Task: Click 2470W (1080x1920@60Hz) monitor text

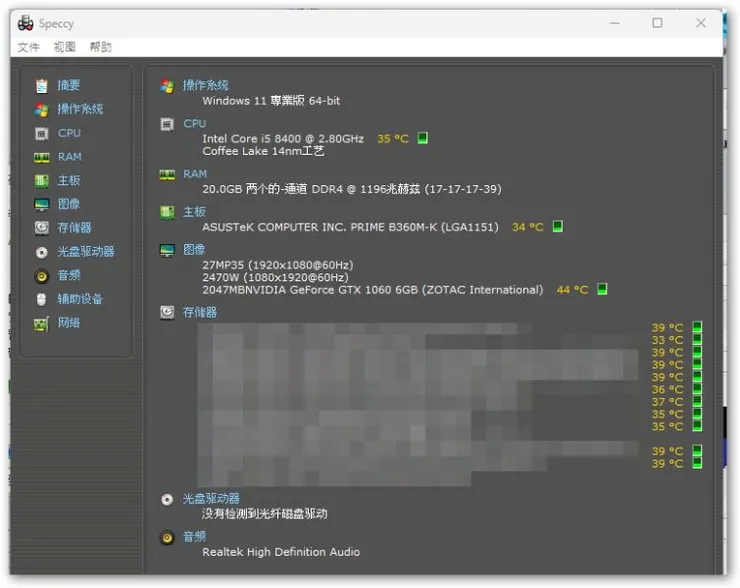Action: (275, 277)
